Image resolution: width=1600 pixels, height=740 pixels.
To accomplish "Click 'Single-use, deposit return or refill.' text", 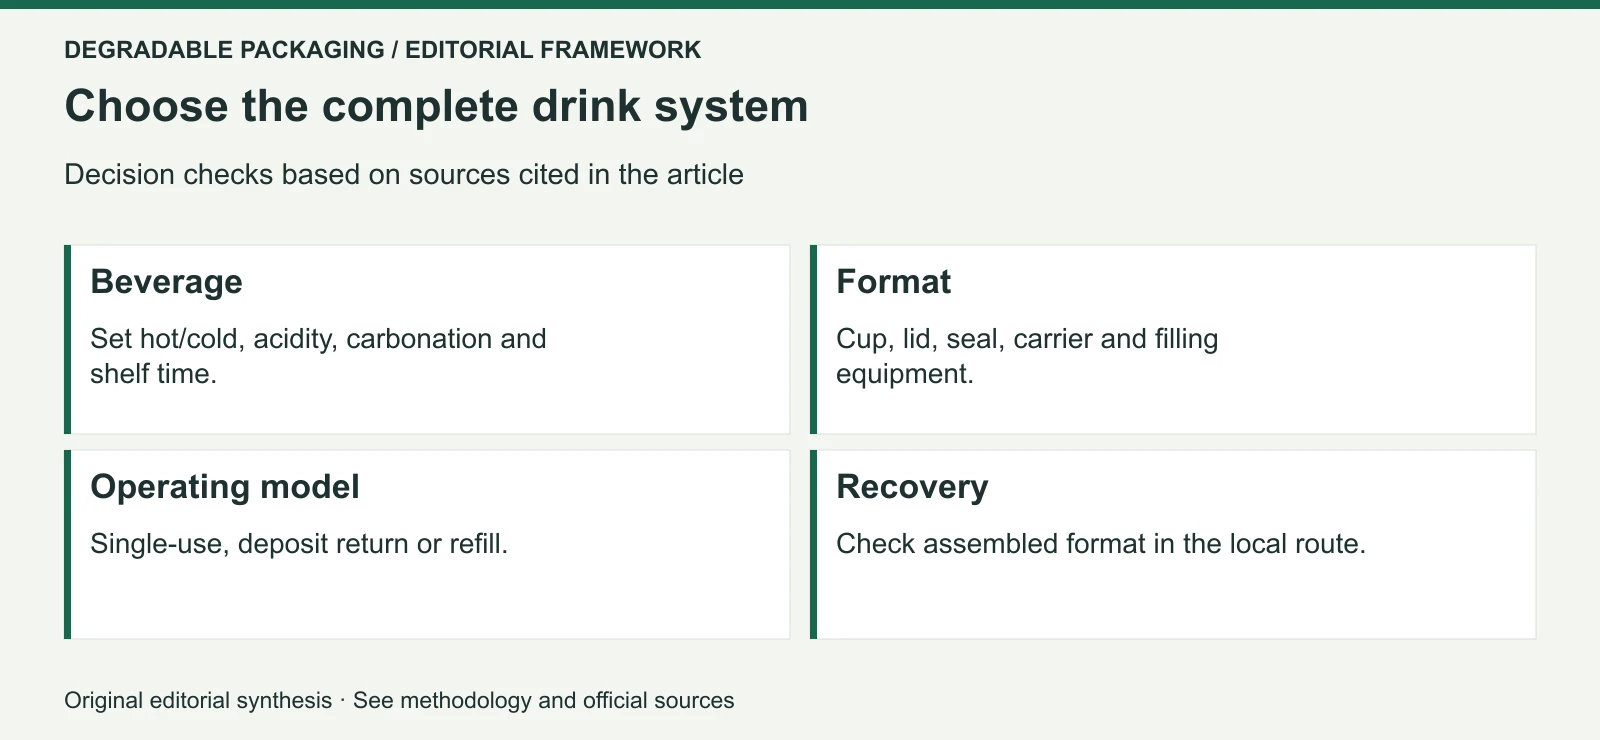I will [299, 544].
